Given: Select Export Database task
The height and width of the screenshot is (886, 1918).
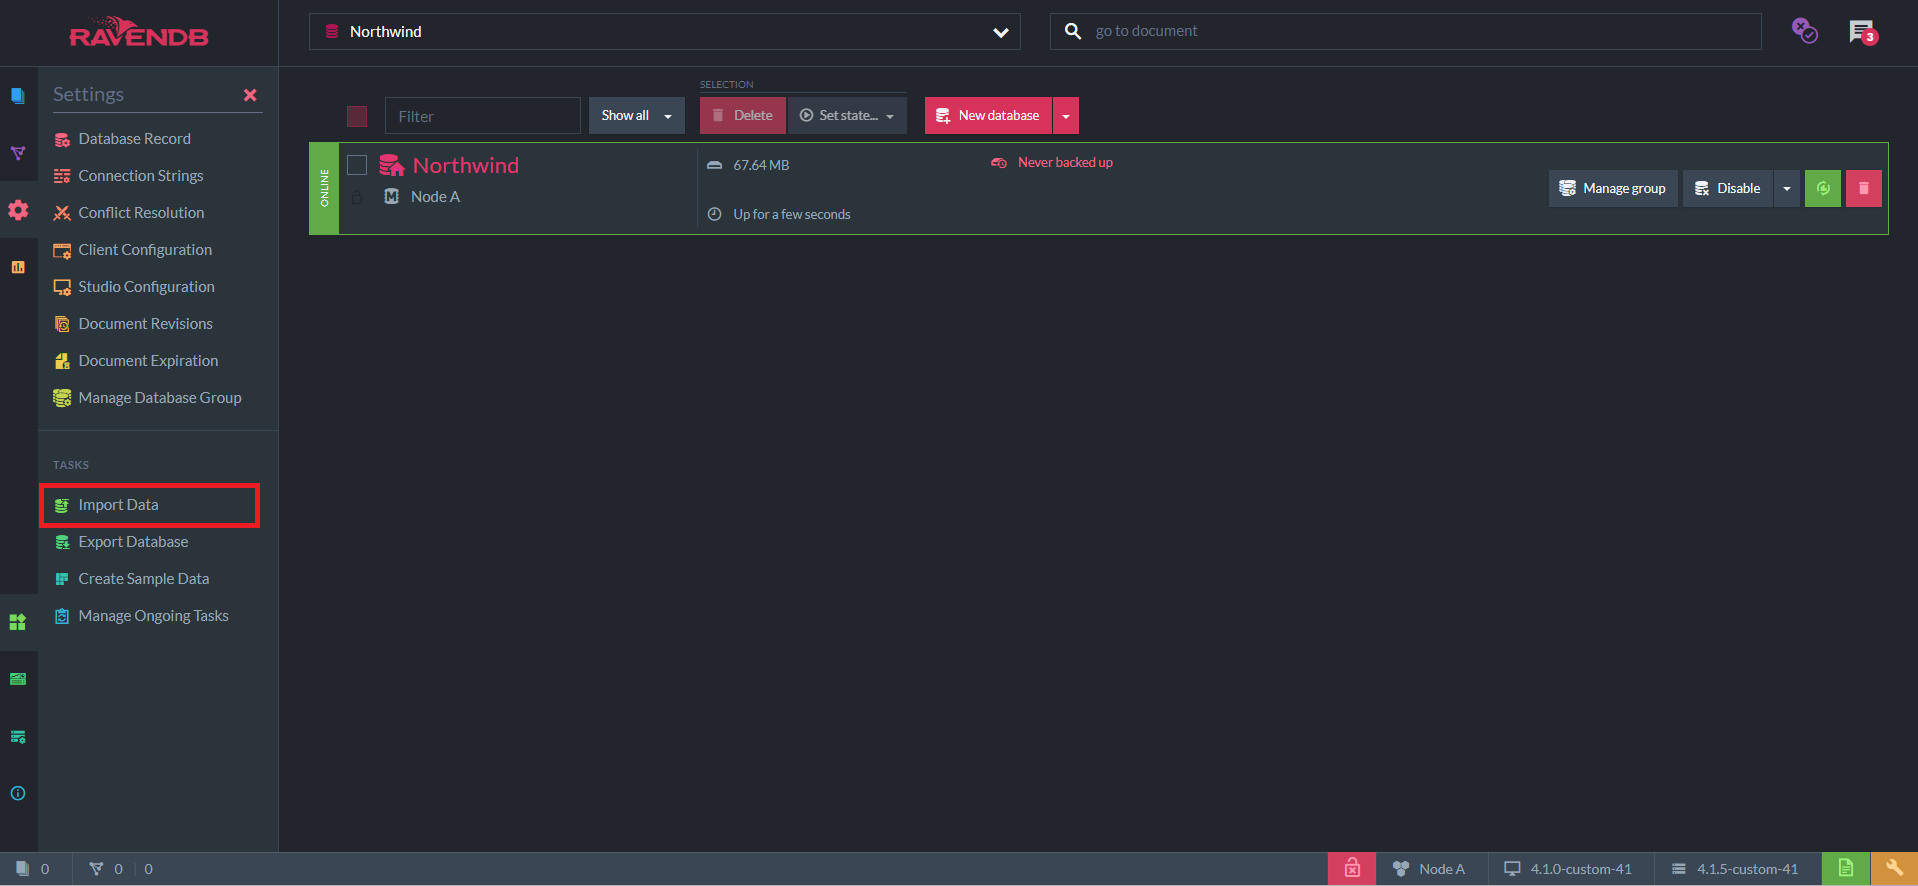Looking at the screenshot, I should (x=133, y=542).
